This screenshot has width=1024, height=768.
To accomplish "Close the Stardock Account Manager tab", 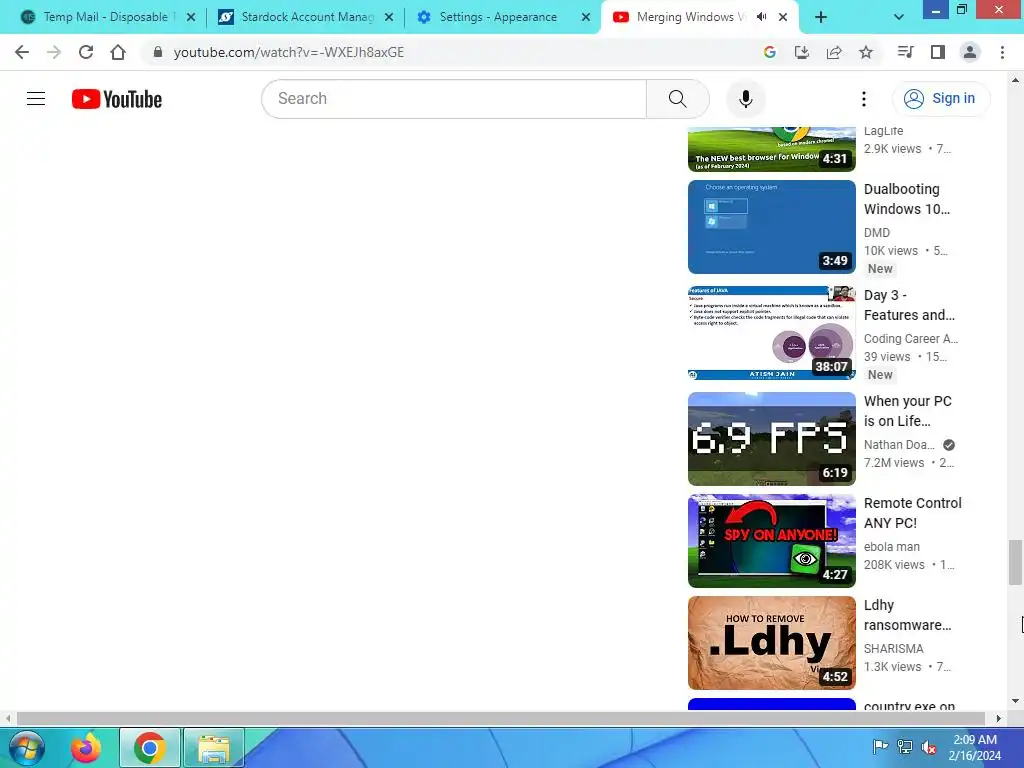I will (389, 18).
